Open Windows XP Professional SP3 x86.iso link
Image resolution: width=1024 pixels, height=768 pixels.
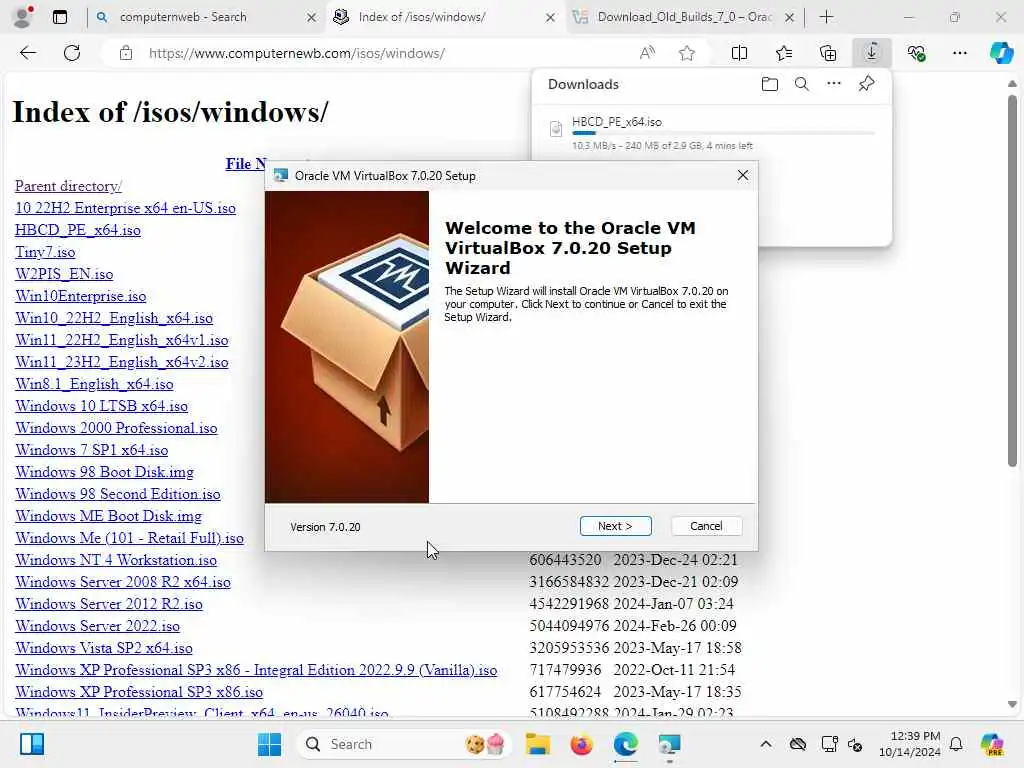coord(139,692)
